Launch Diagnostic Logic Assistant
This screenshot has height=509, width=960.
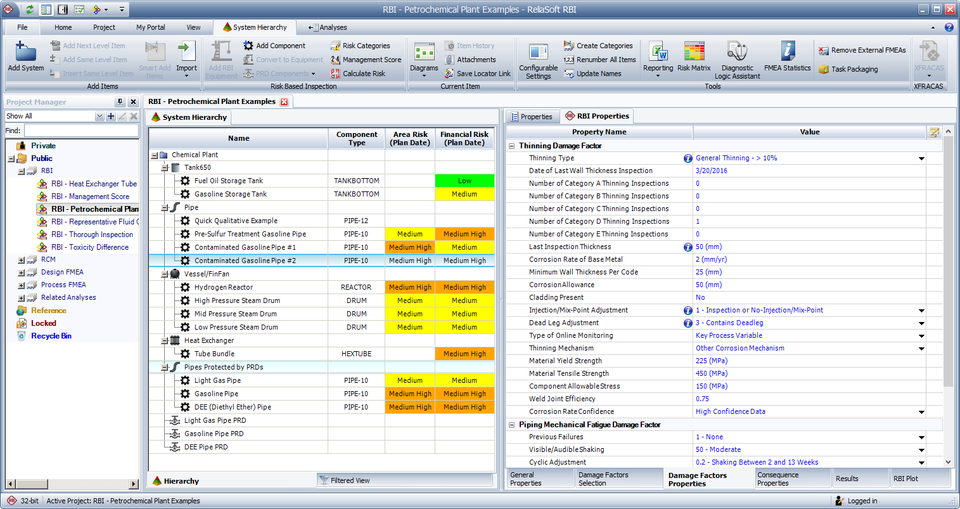(x=737, y=61)
